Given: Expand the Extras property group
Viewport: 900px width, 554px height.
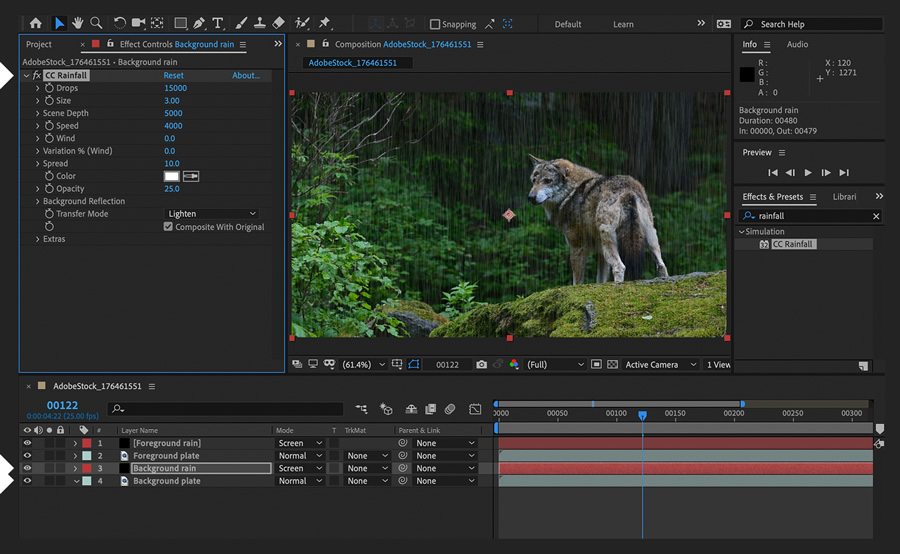Looking at the screenshot, I should [x=38, y=239].
